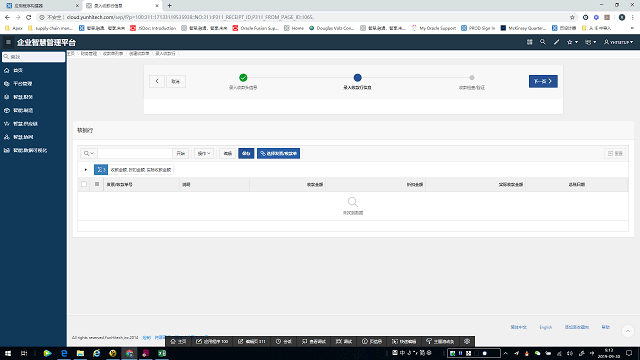The image size is (640, 360).
Task: Open the apps grid icon in header
Action: click(x=529, y=42)
